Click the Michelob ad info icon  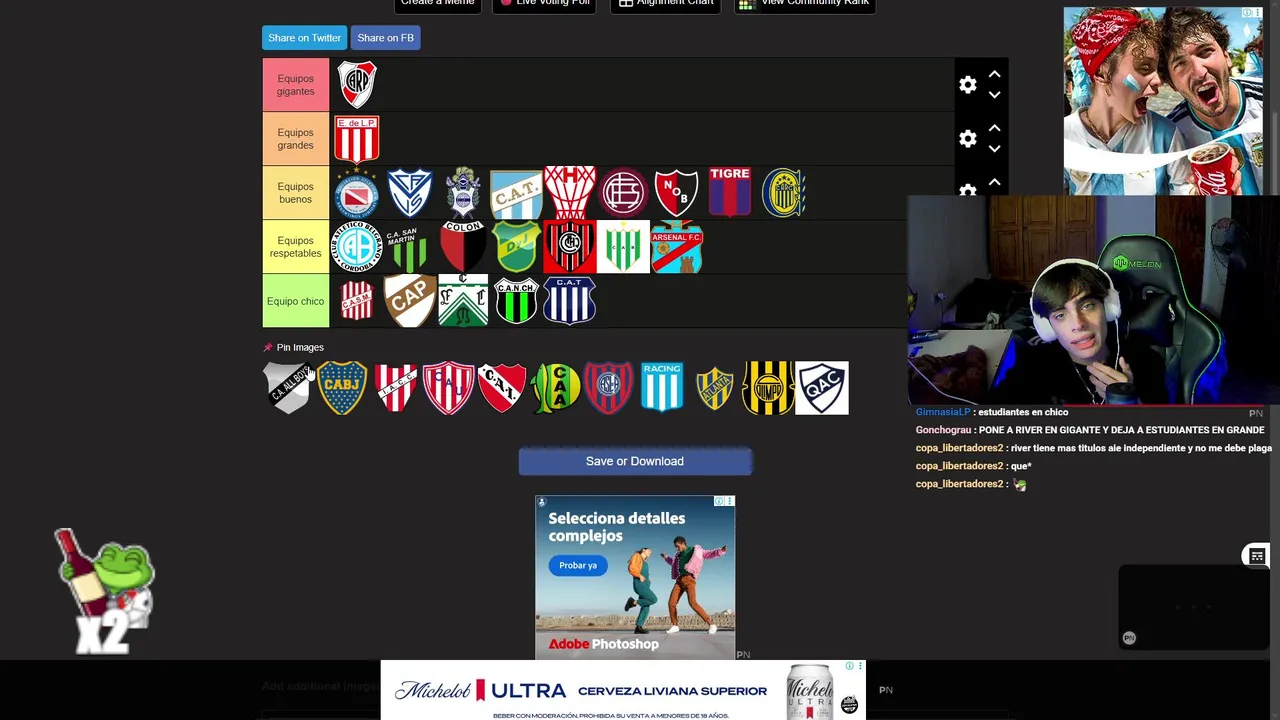849,666
